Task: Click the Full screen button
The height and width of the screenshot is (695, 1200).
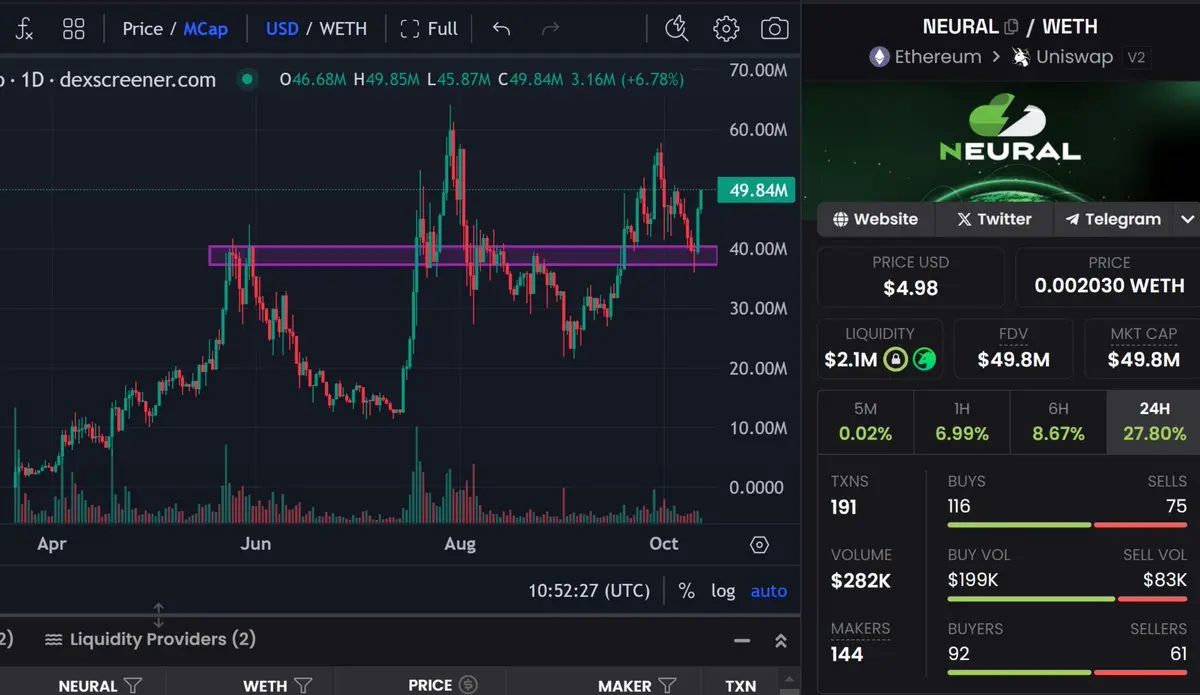Action: (428, 29)
